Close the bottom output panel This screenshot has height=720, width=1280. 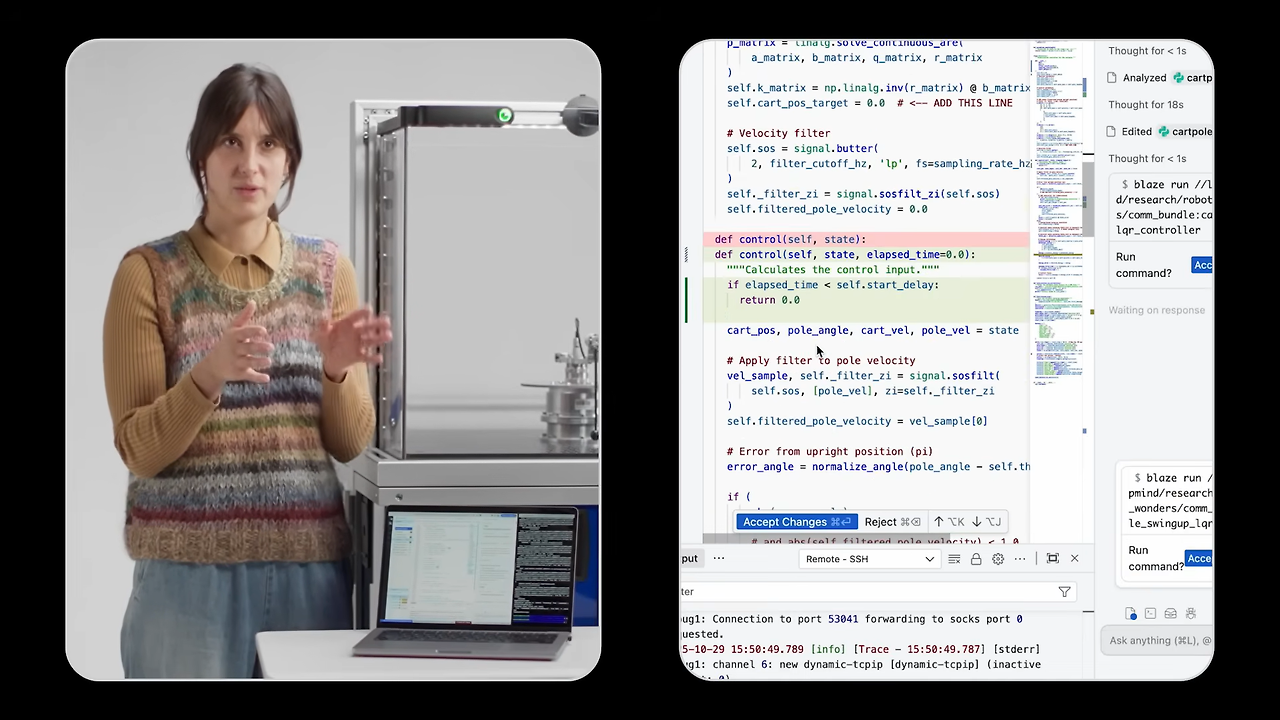point(1075,559)
